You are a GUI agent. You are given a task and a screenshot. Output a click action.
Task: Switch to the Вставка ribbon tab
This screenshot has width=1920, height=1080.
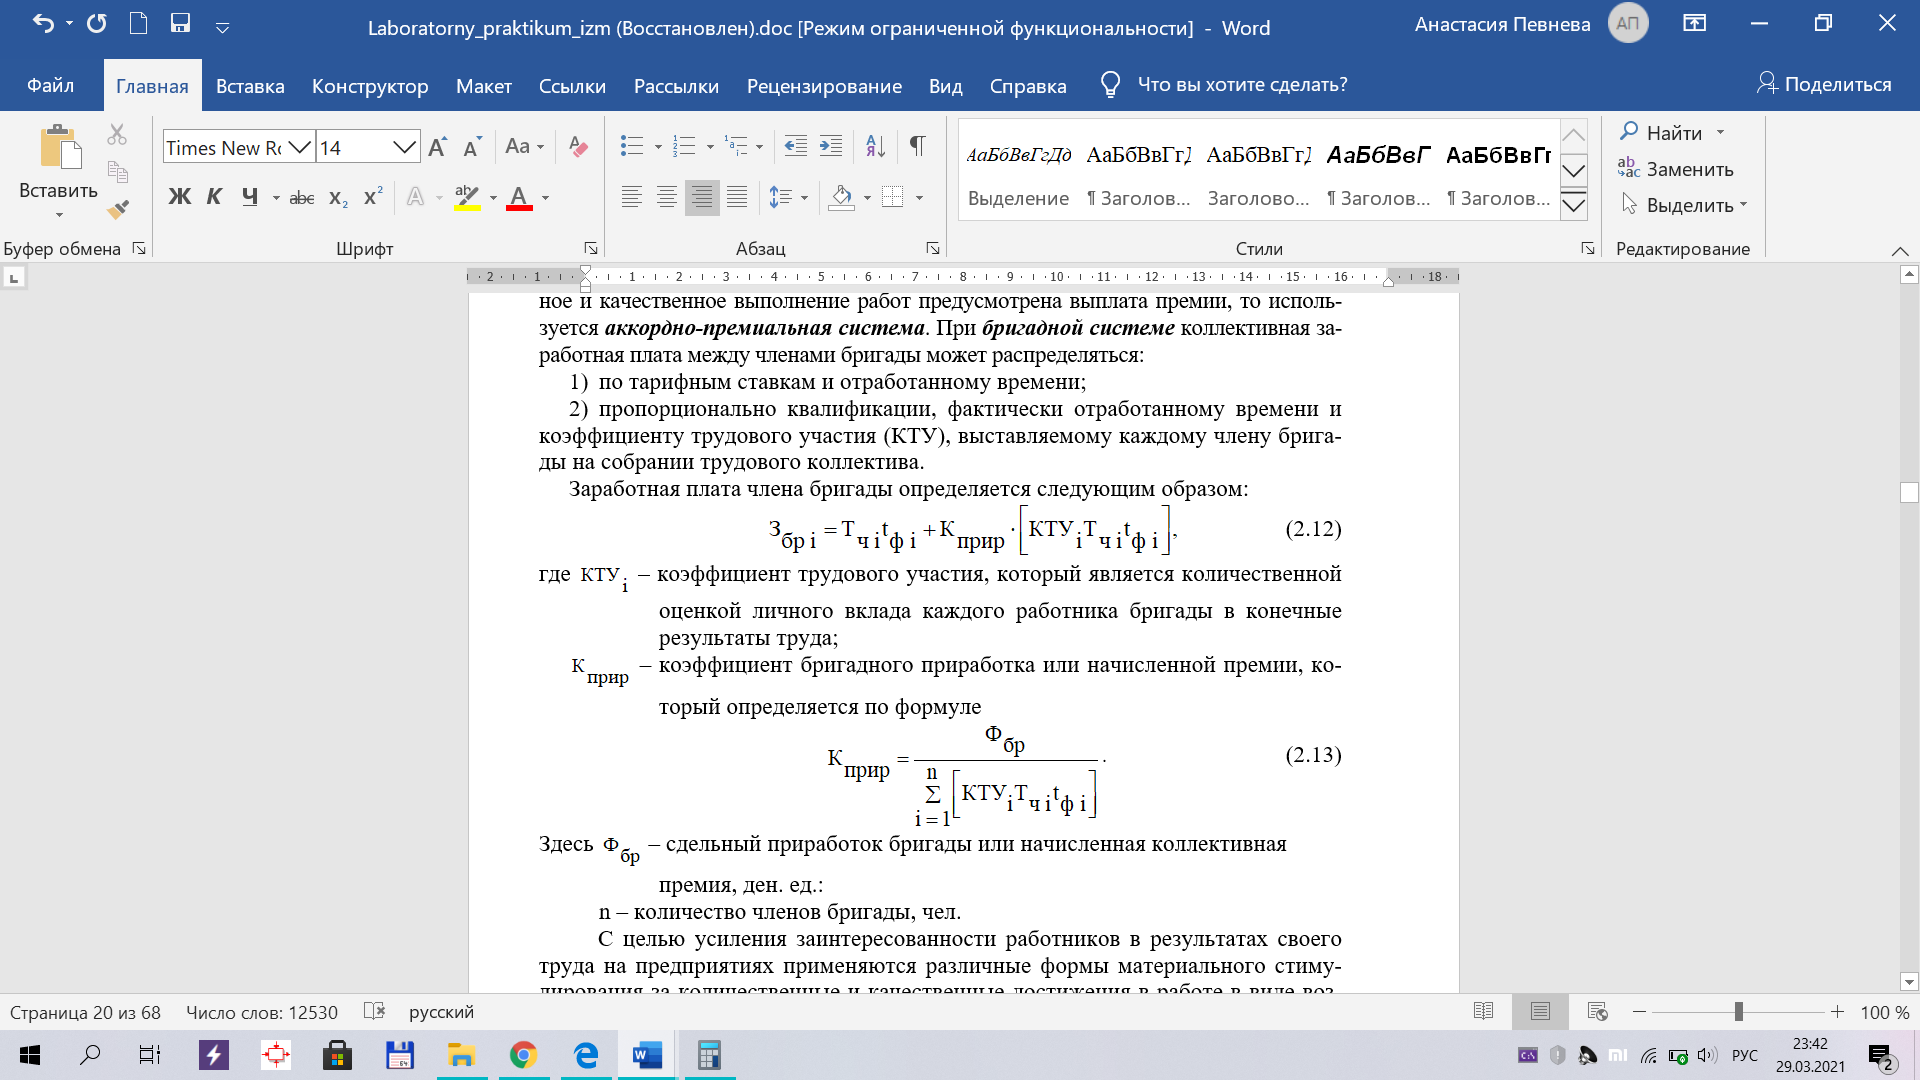click(x=250, y=86)
